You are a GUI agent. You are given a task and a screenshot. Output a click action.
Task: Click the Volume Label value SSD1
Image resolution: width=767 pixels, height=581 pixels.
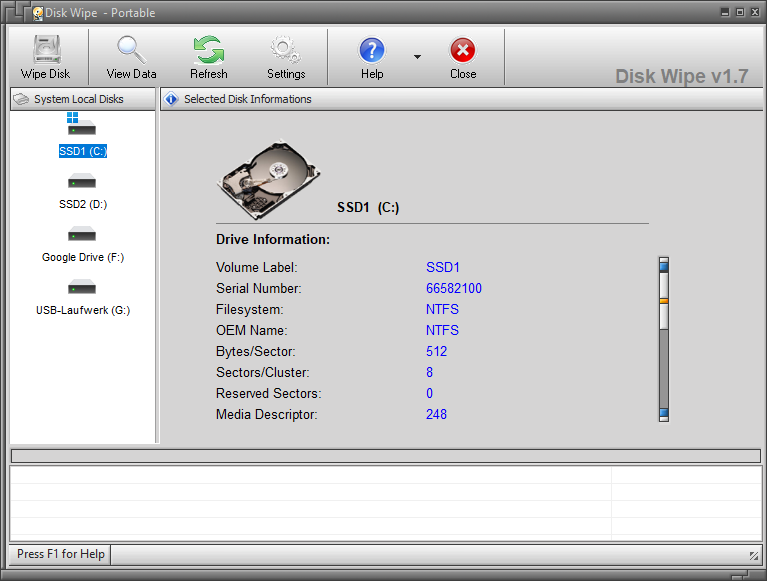click(443, 268)
